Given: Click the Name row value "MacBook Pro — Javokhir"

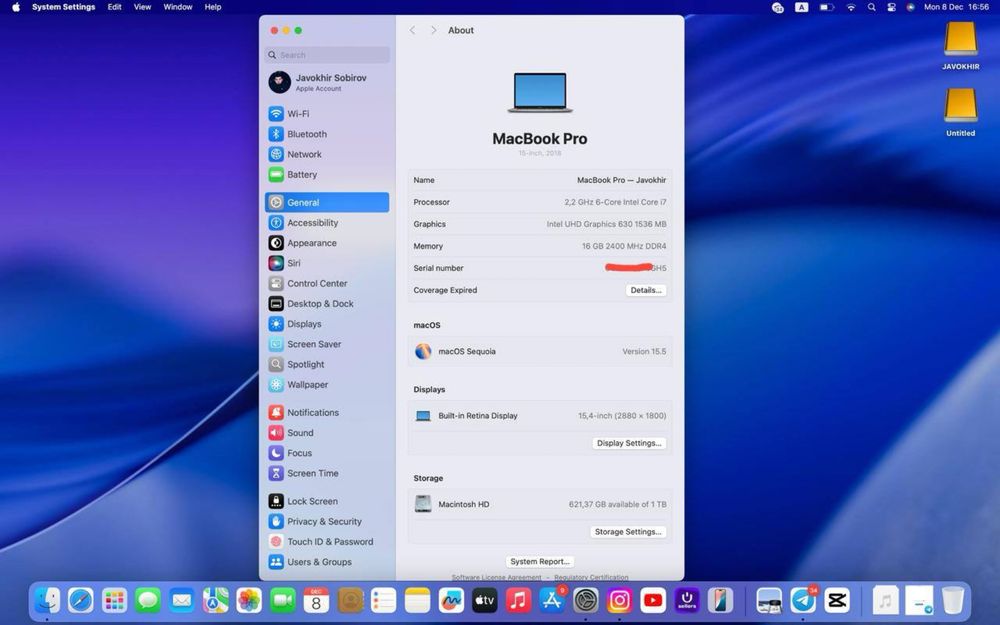Looking at the screenshot, I should tap(621, 180).
